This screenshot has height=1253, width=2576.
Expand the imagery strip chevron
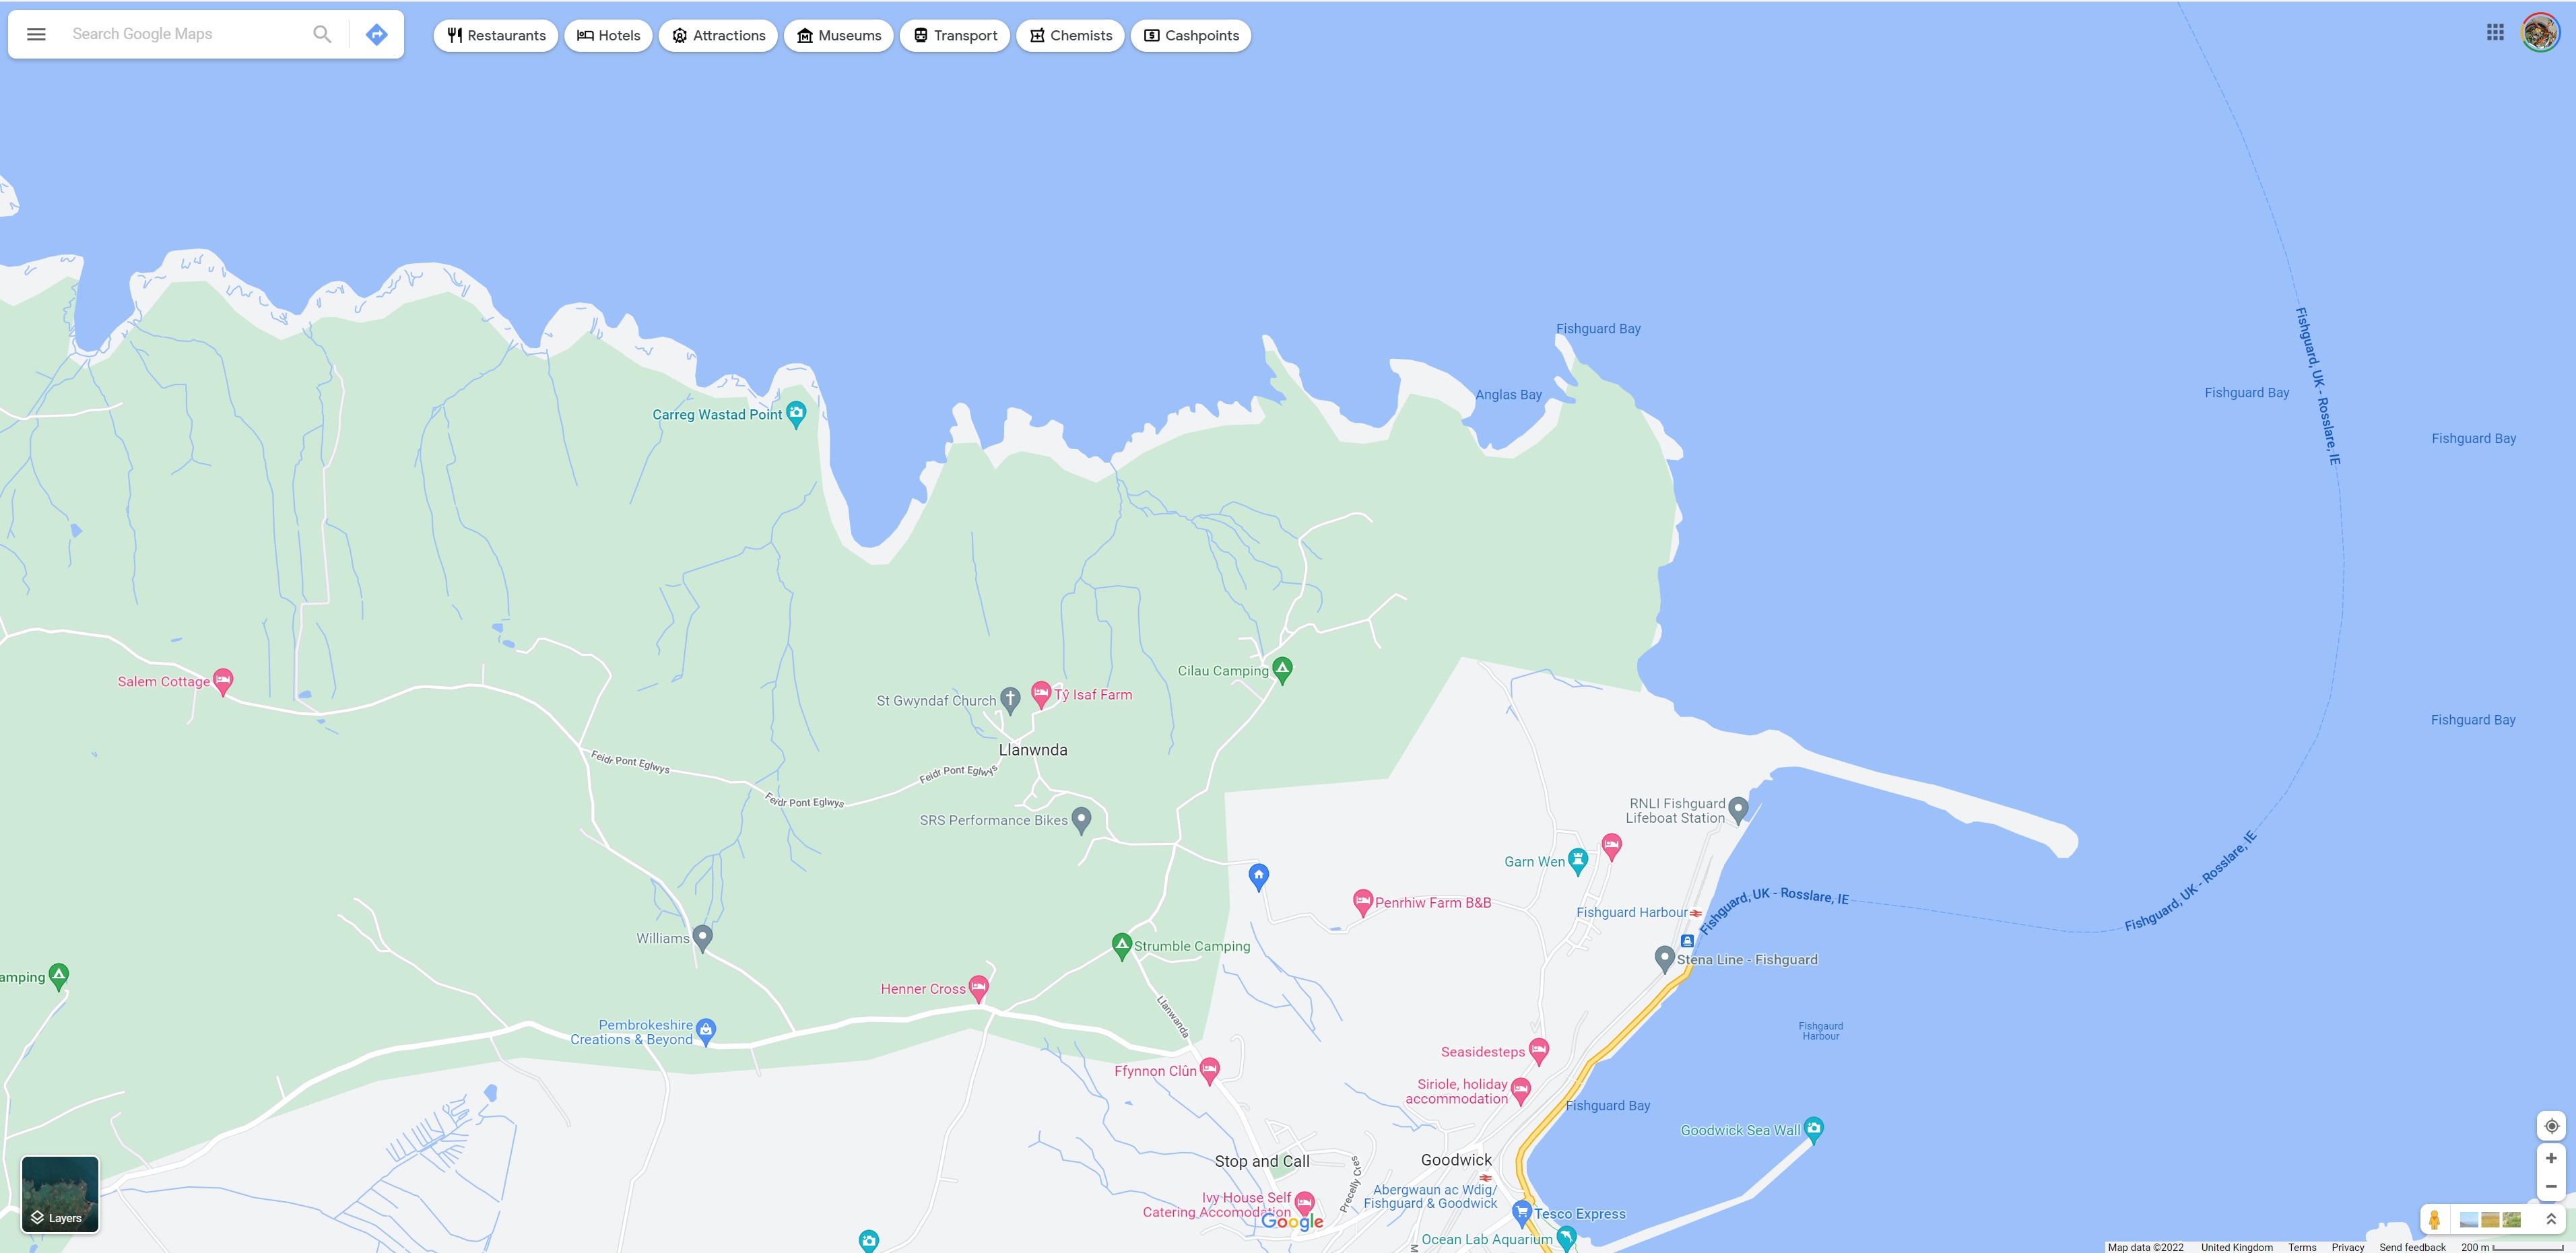tap(2551, 1219)
